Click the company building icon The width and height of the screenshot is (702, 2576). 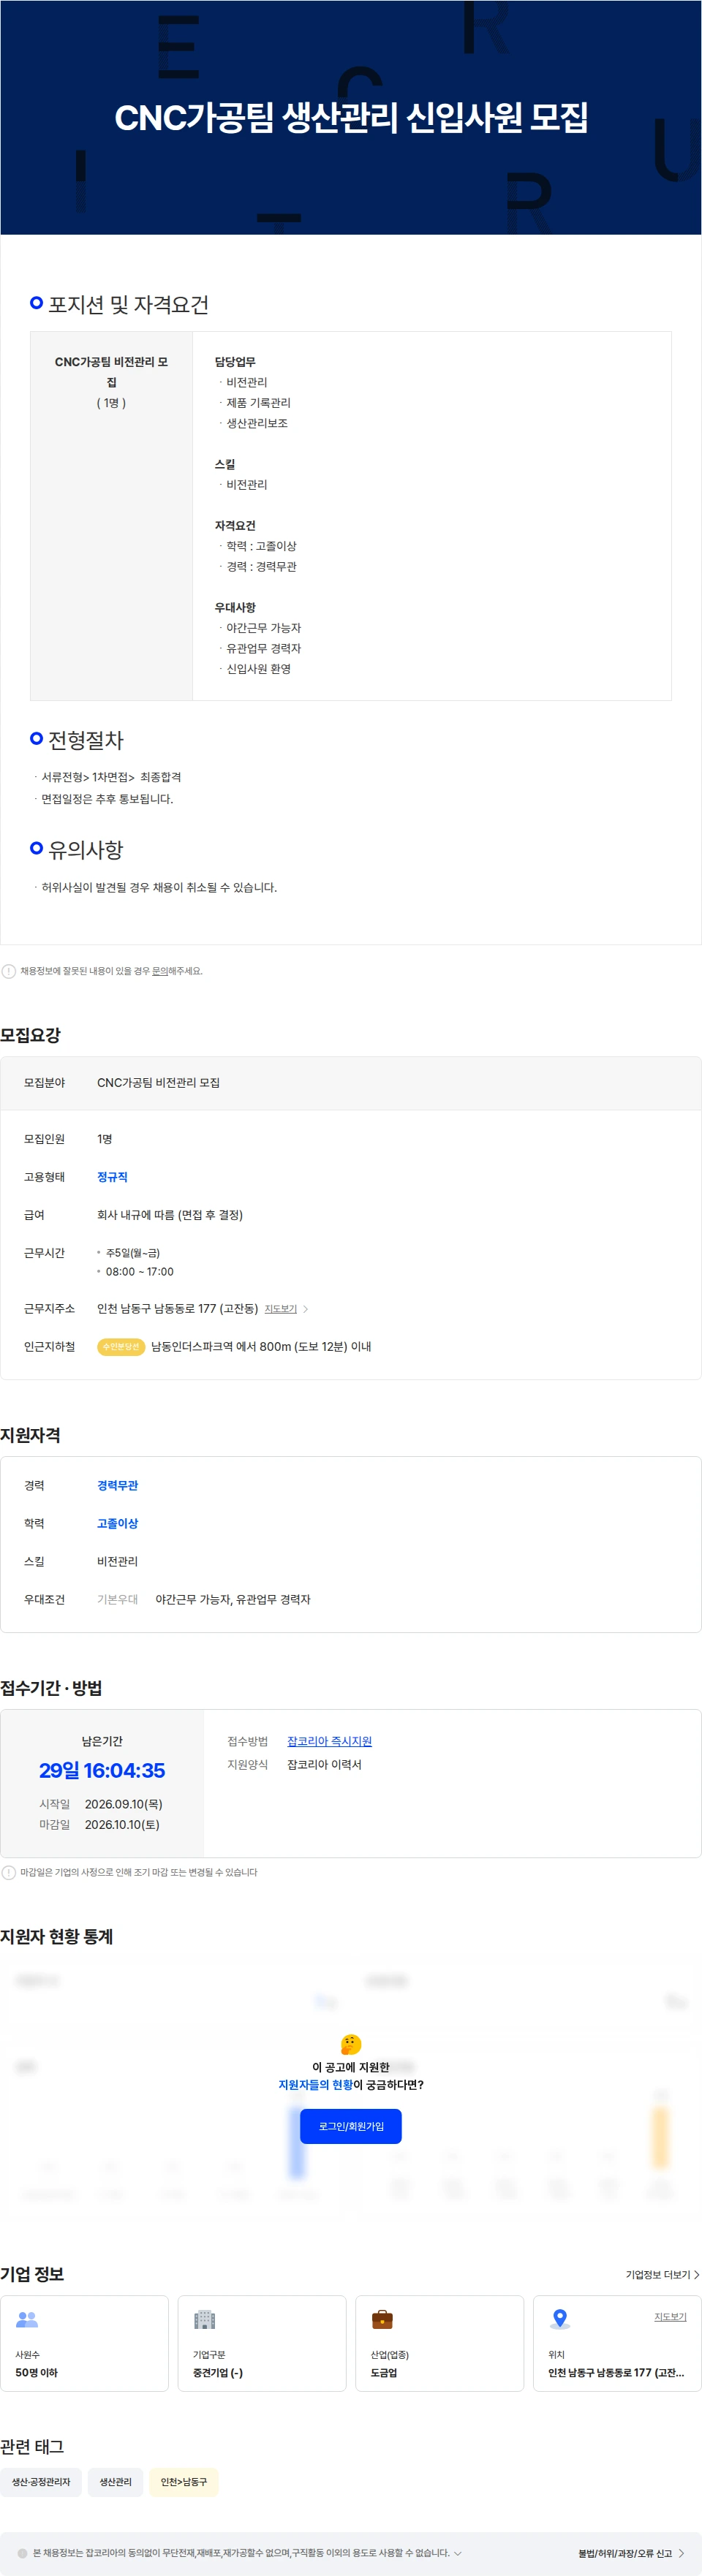coord(205,2319)
